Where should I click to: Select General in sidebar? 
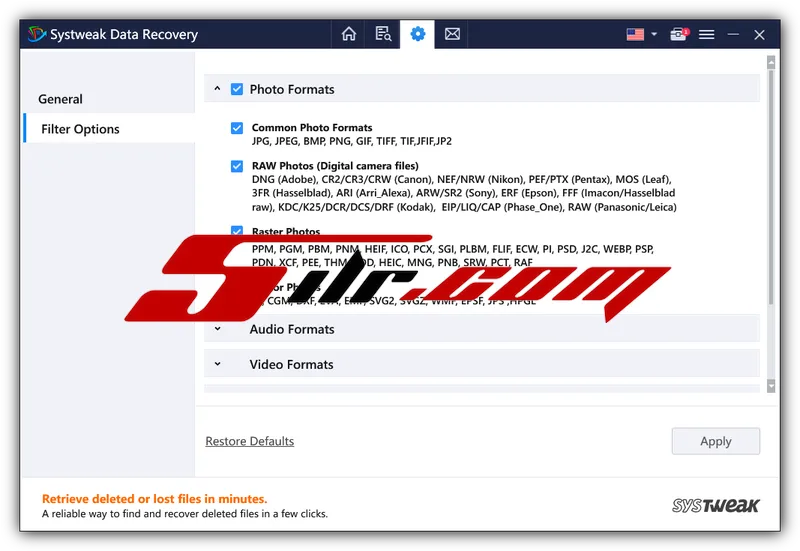pyautogui.click(x=60, y=99)
